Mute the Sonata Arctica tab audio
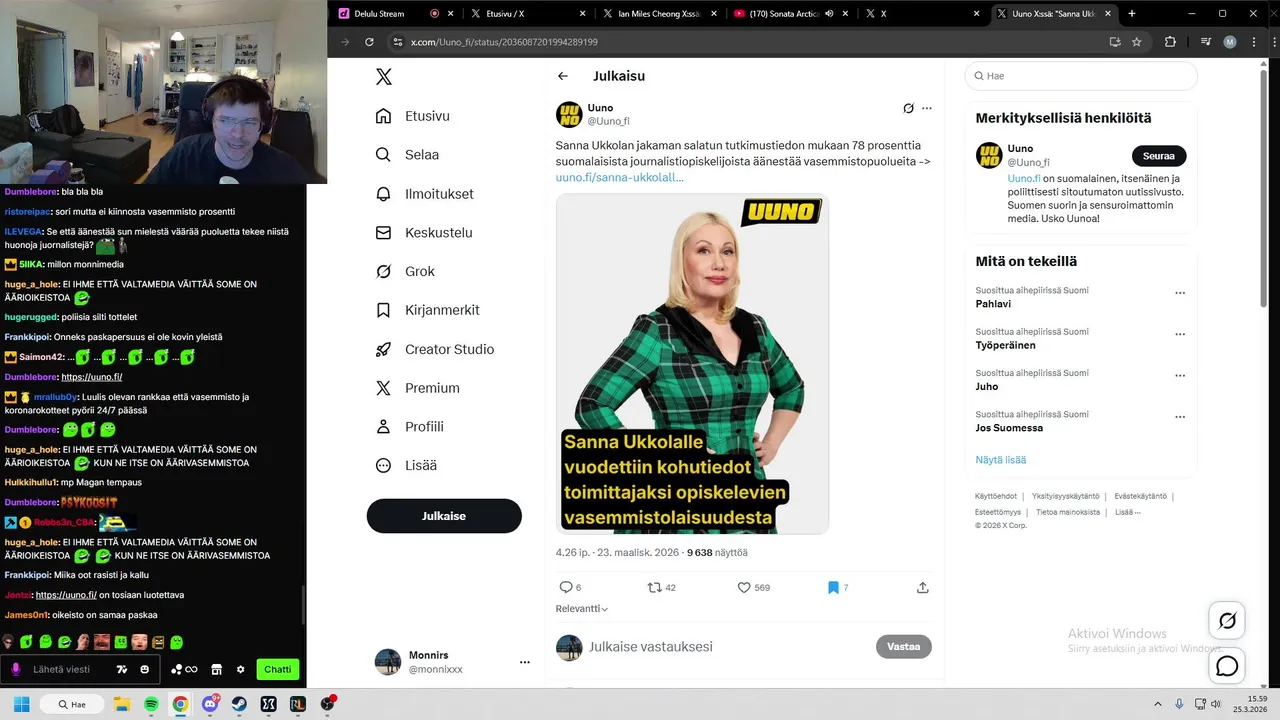 coord(829,14)
